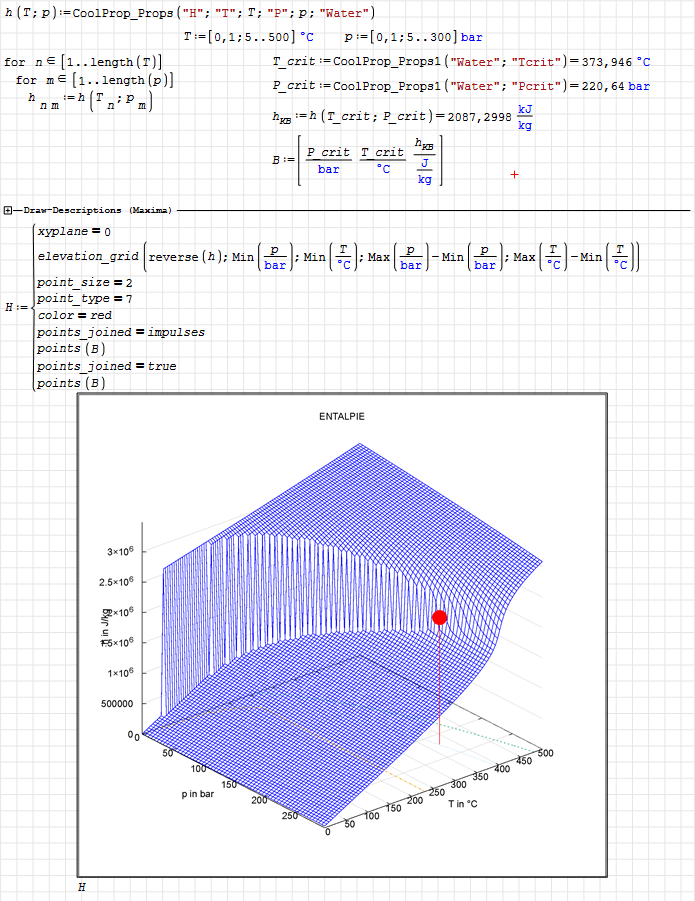The height and width of the screenshot is (901, 695).
Task: Select the red critical point dot on the plot
Action: pyautogui.click(x=439, y=618)
